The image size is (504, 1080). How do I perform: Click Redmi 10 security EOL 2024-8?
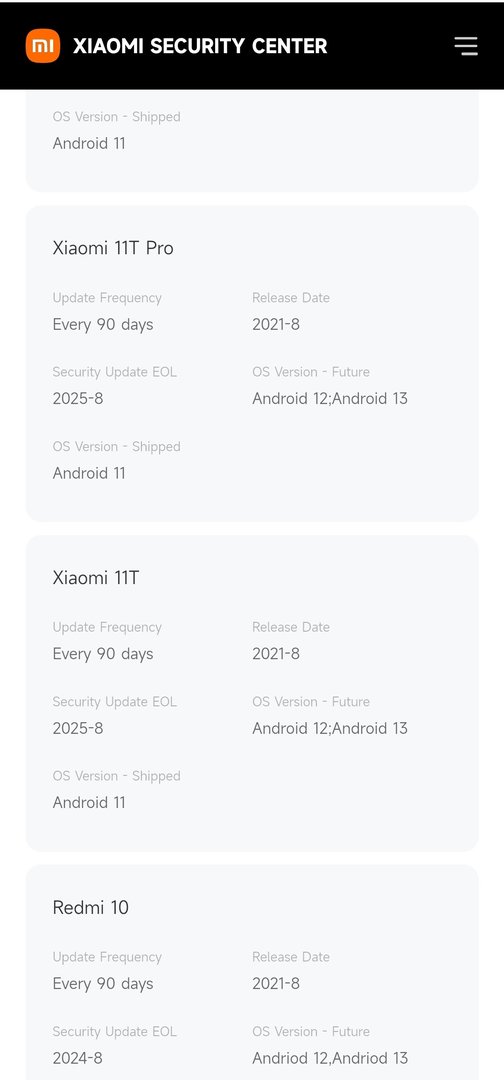[x=78, y=1058]
